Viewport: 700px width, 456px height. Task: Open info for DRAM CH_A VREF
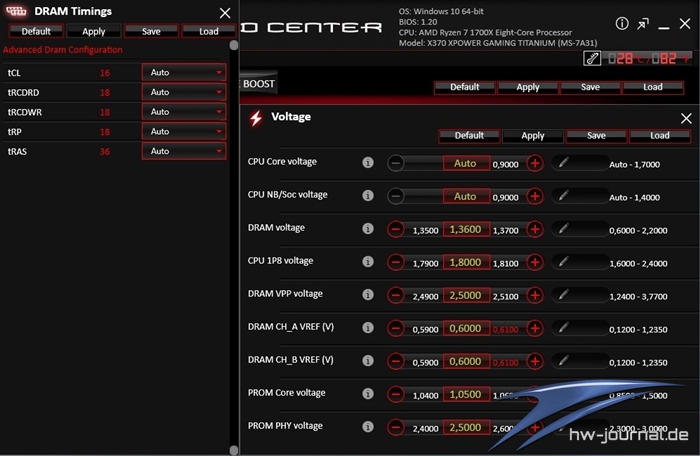pyautogui.click(x=368, y=328)
